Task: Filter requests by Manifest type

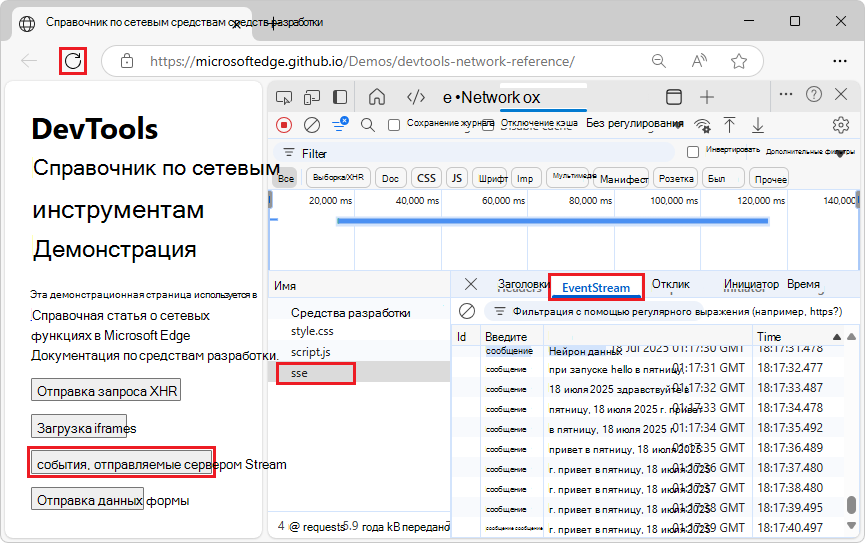Action: click(x=623, y=179)
